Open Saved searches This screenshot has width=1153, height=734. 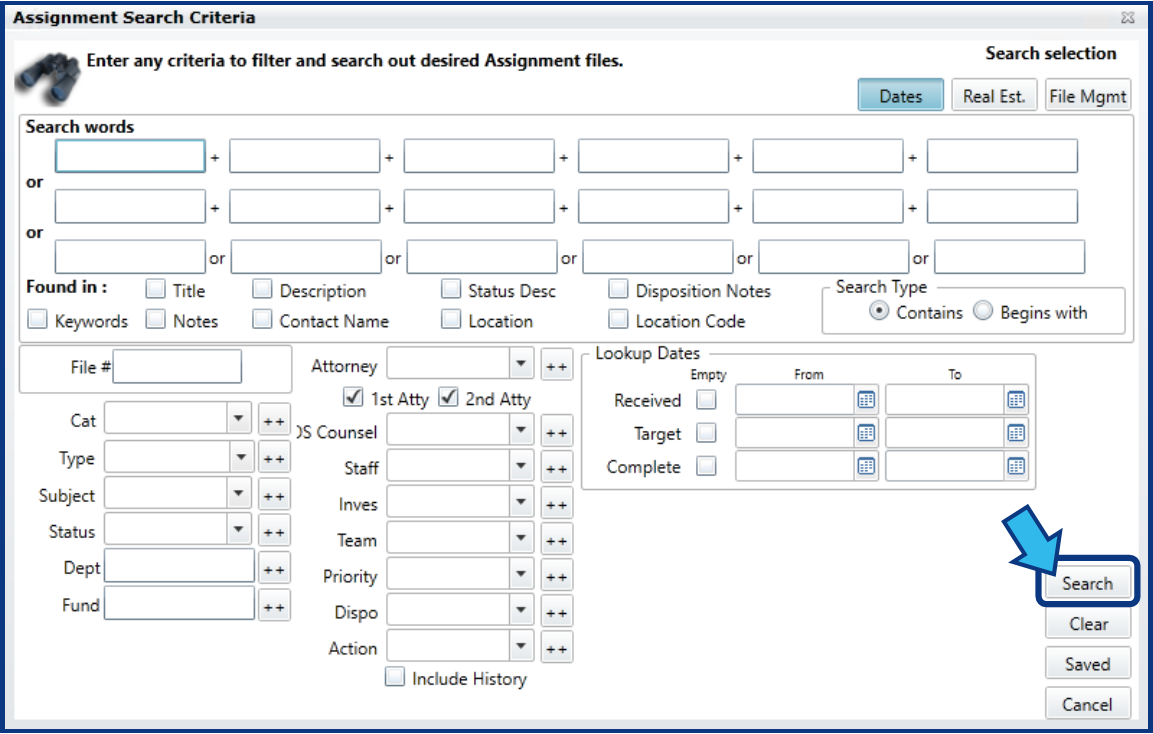(1088, 664)
